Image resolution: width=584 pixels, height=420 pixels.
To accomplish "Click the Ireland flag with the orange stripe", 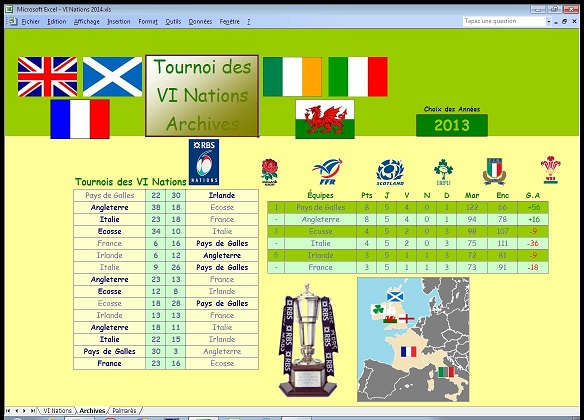I will (292, 77).
